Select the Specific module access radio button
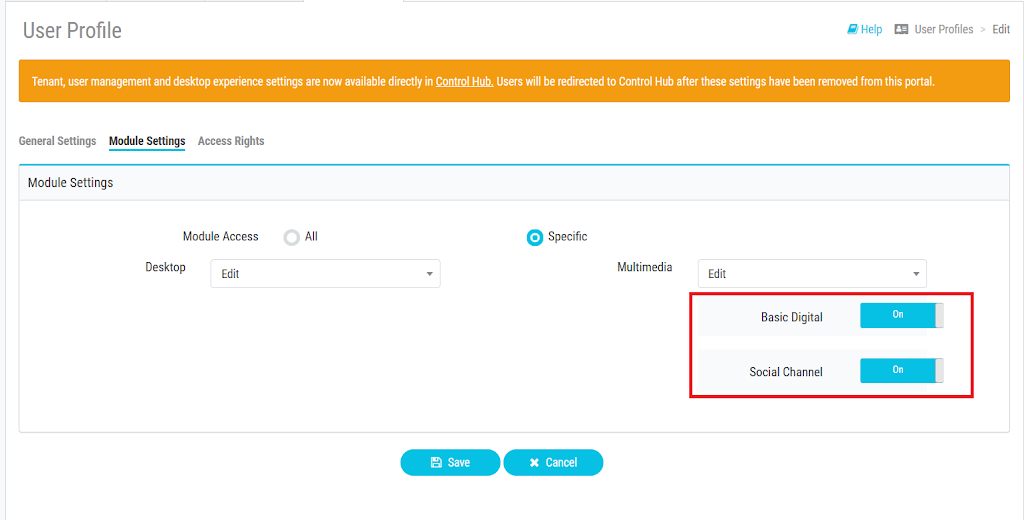 coord(535,238)
